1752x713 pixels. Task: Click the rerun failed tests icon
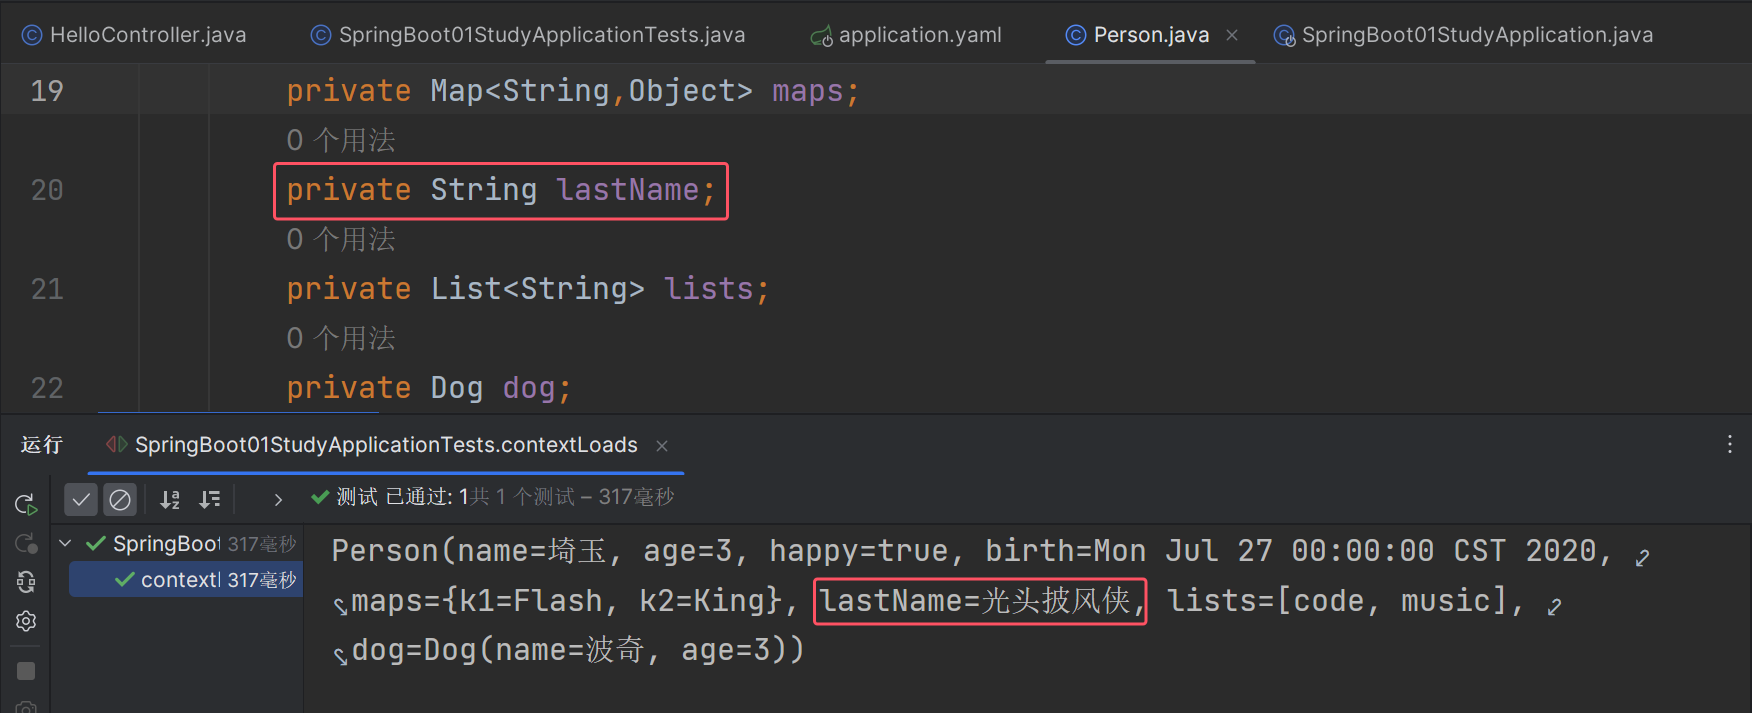[x=26, y=543]
